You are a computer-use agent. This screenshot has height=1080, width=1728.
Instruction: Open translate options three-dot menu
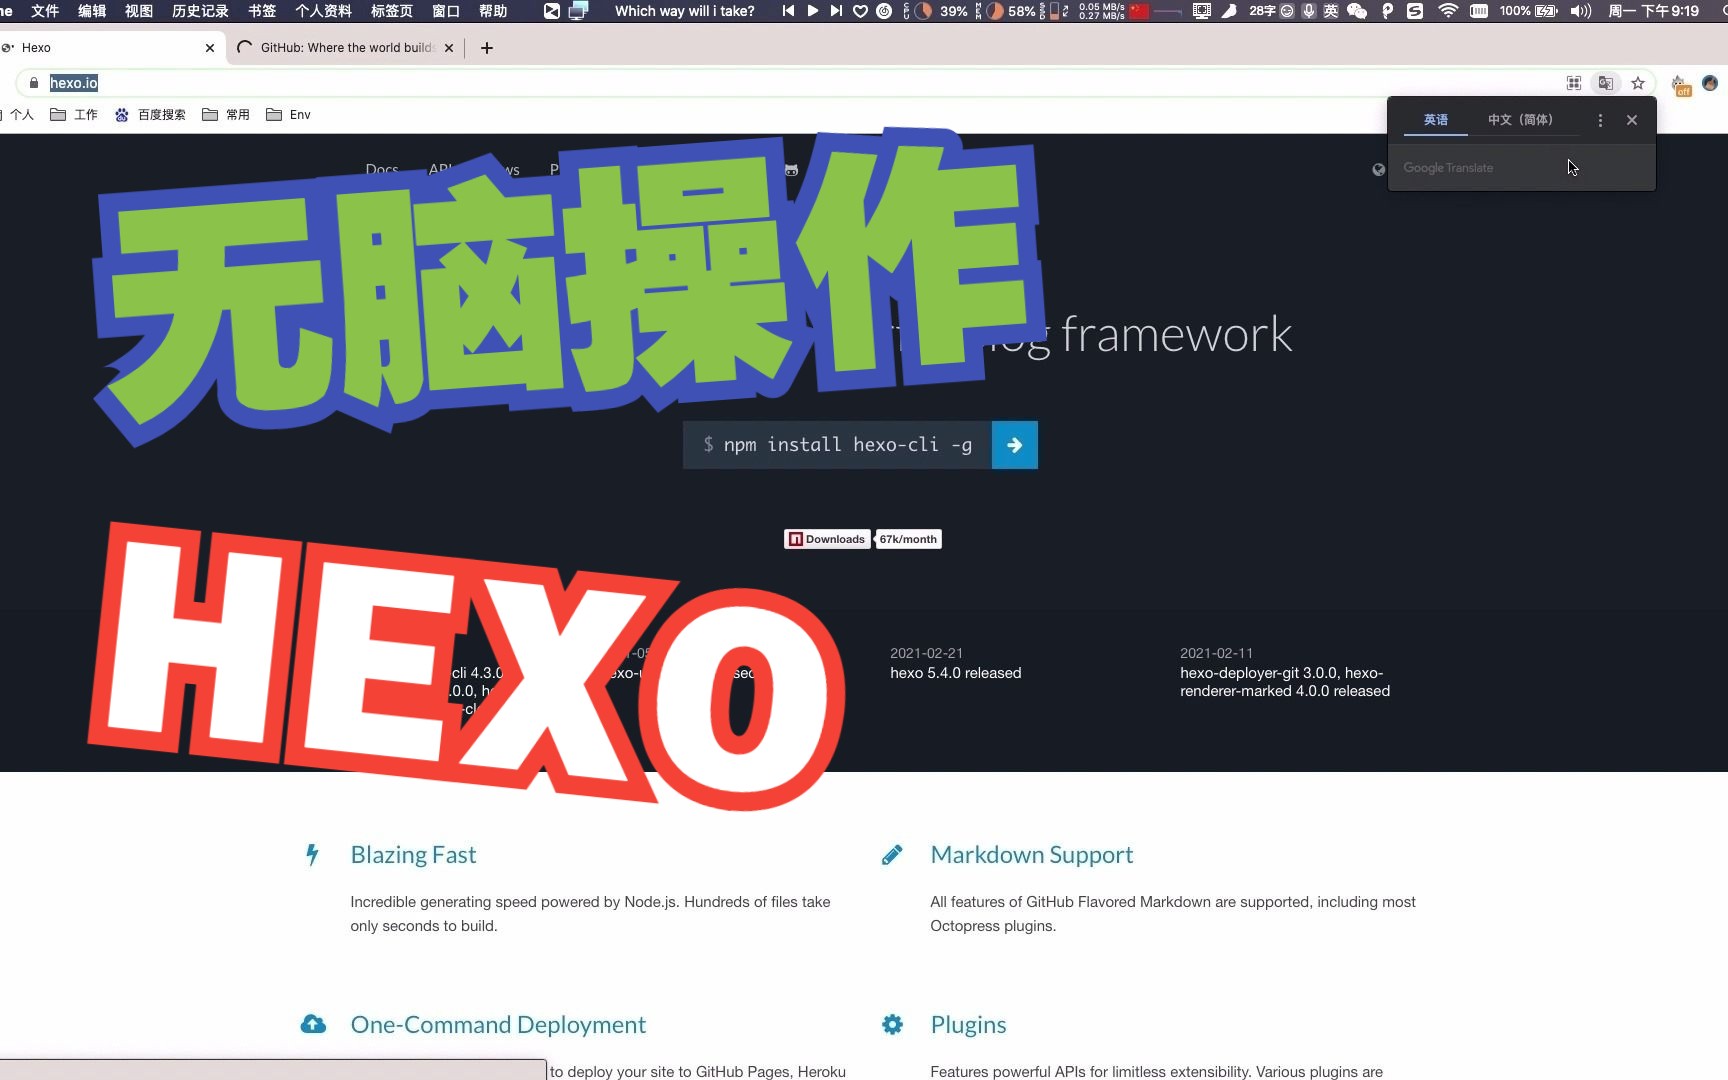pyautogui.click(x=1600, y=120)
